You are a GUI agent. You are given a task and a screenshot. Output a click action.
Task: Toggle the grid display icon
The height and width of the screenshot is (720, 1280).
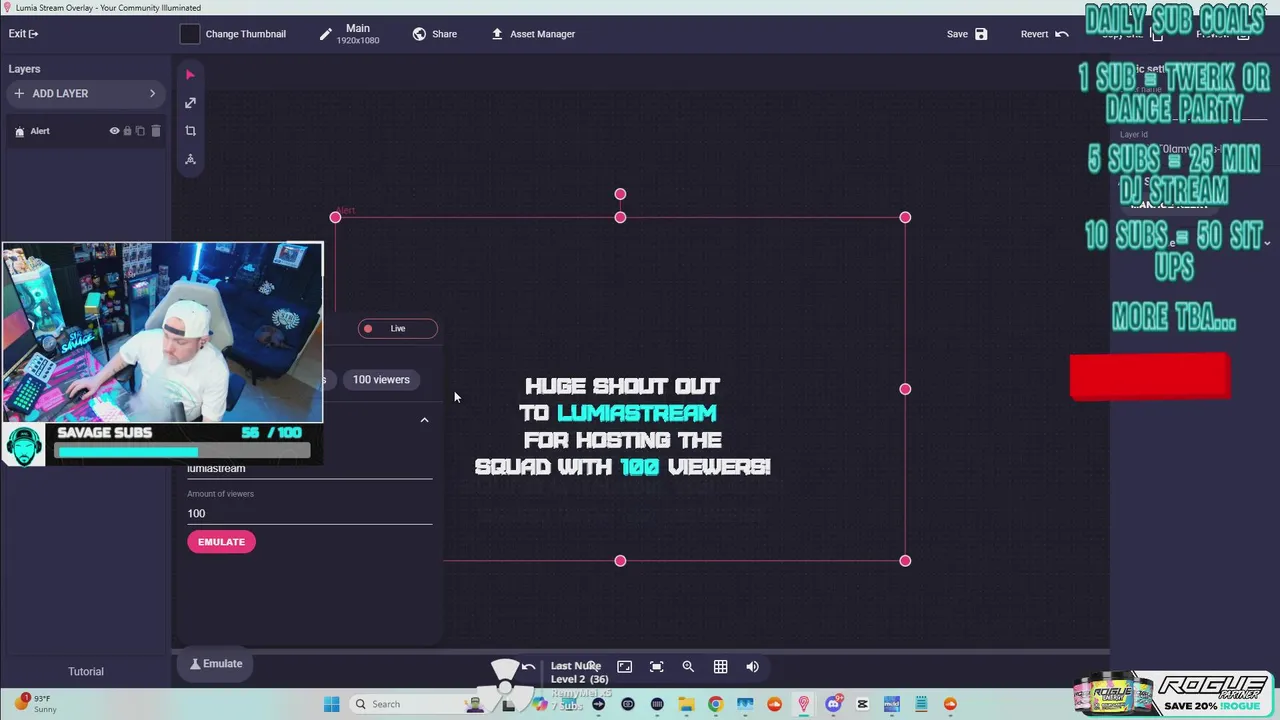pyautogui.click(x=720, y=667)
